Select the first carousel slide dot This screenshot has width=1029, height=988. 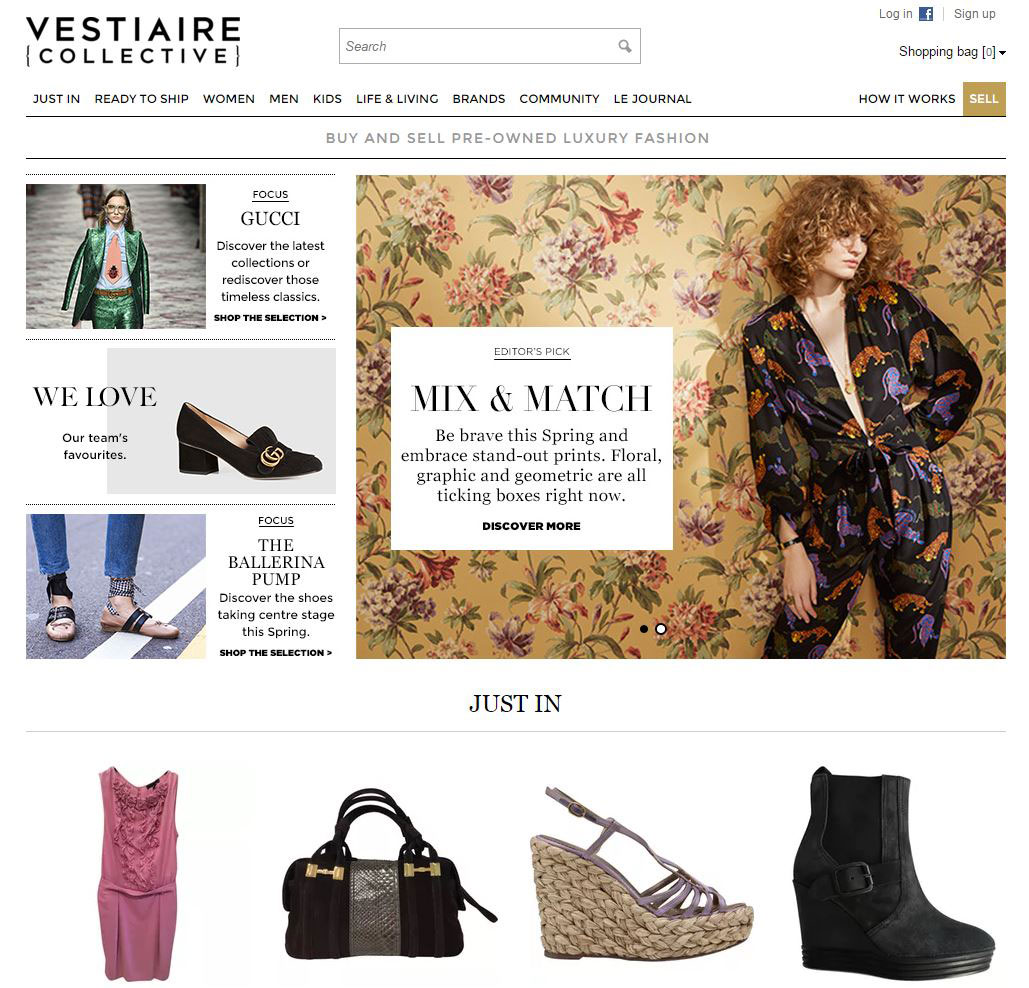644,628
